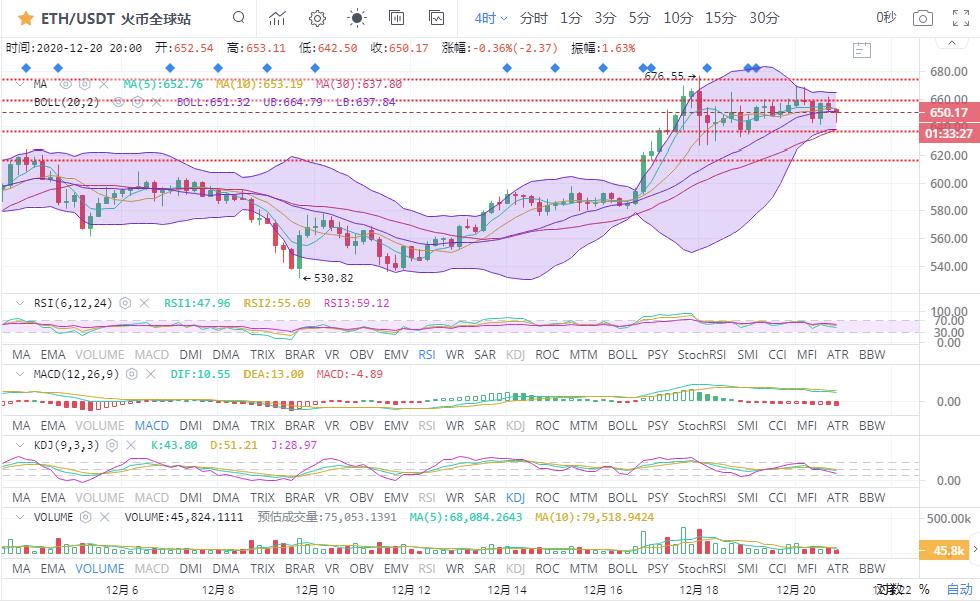Enter fullscreen mode with the expand icon

tap(961, 18)
